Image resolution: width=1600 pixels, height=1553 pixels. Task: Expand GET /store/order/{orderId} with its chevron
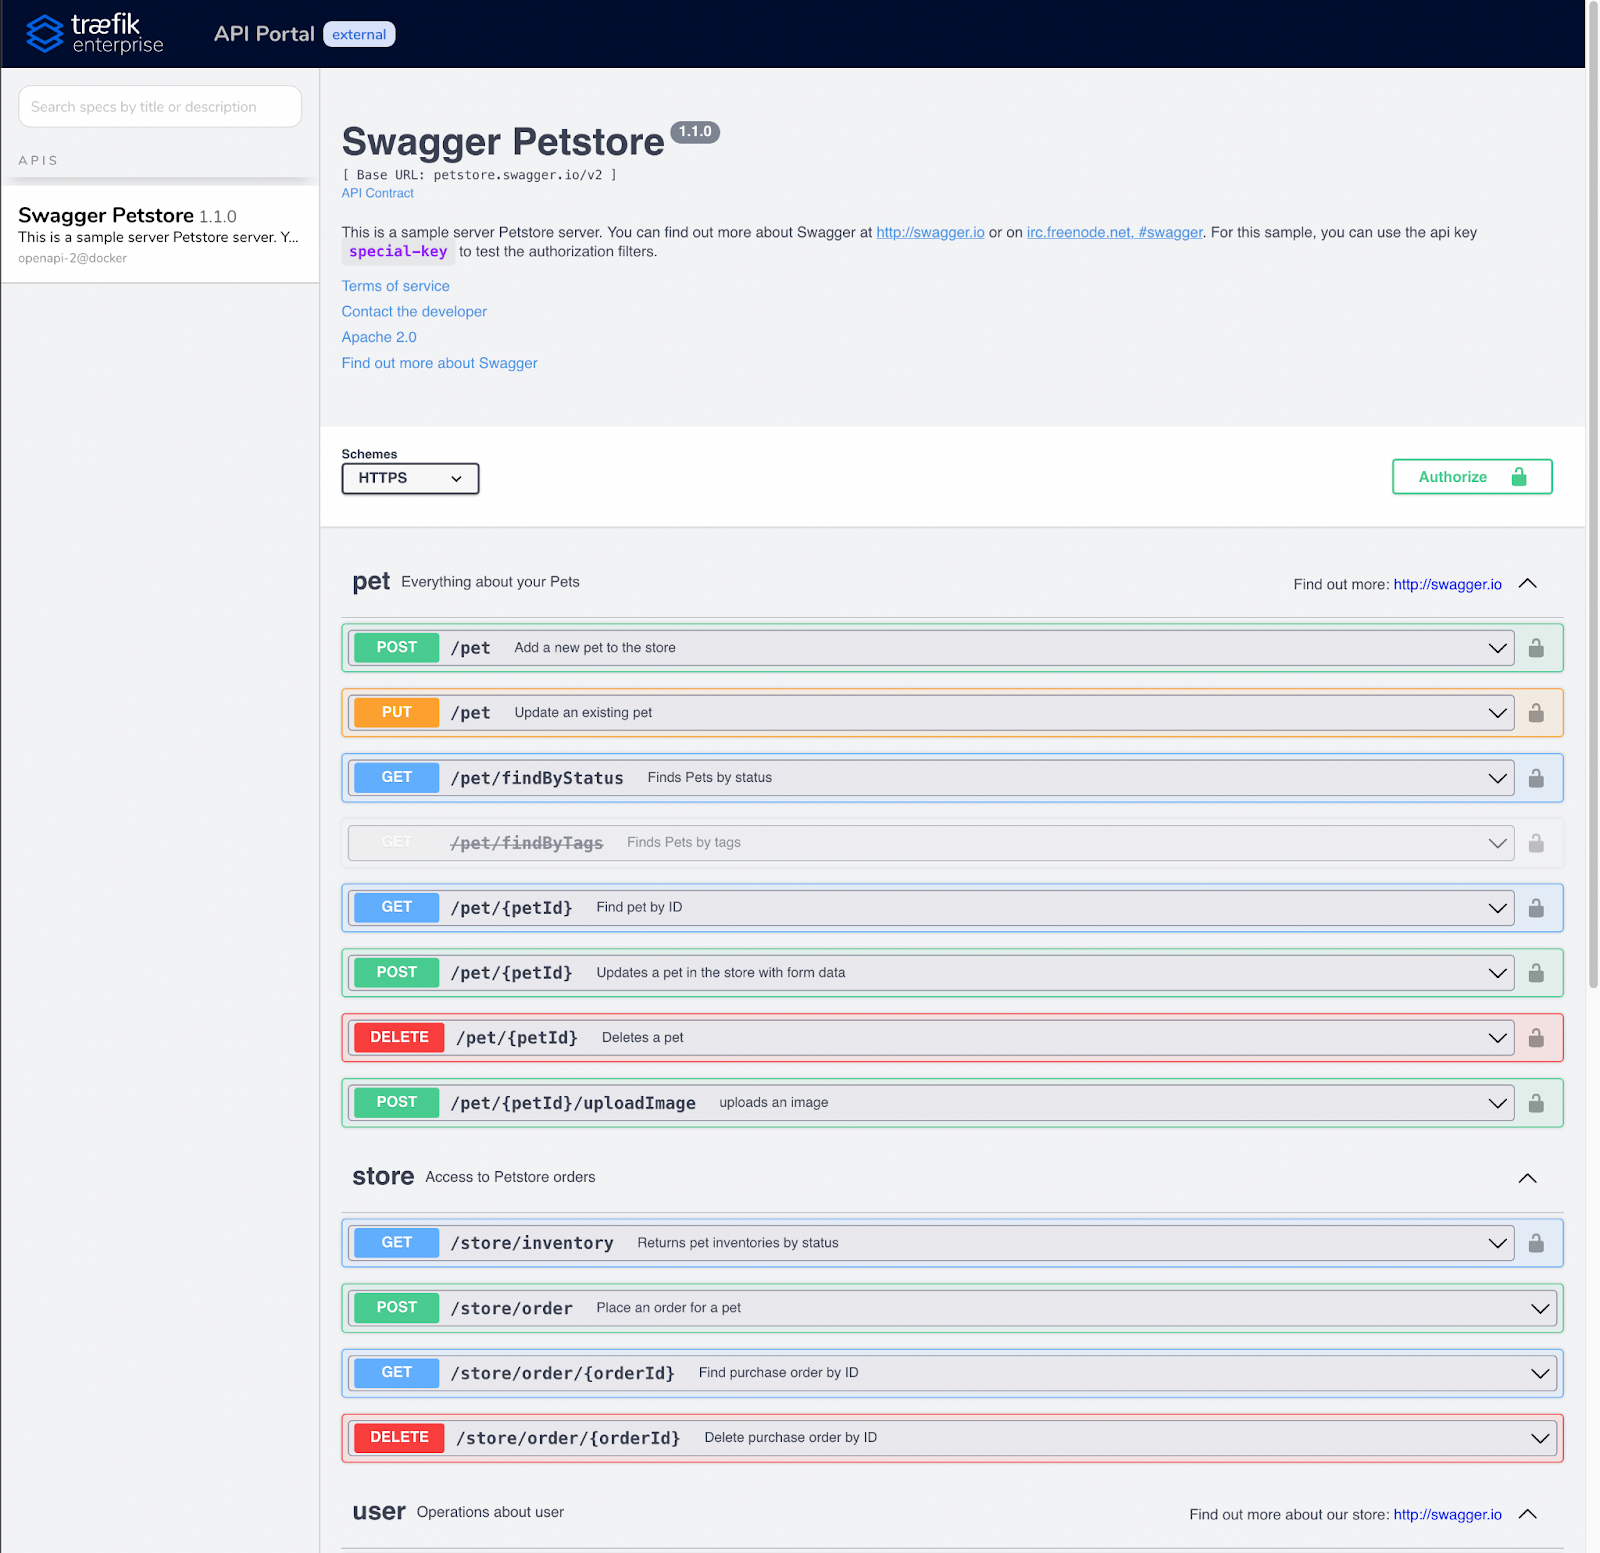1540,1373
